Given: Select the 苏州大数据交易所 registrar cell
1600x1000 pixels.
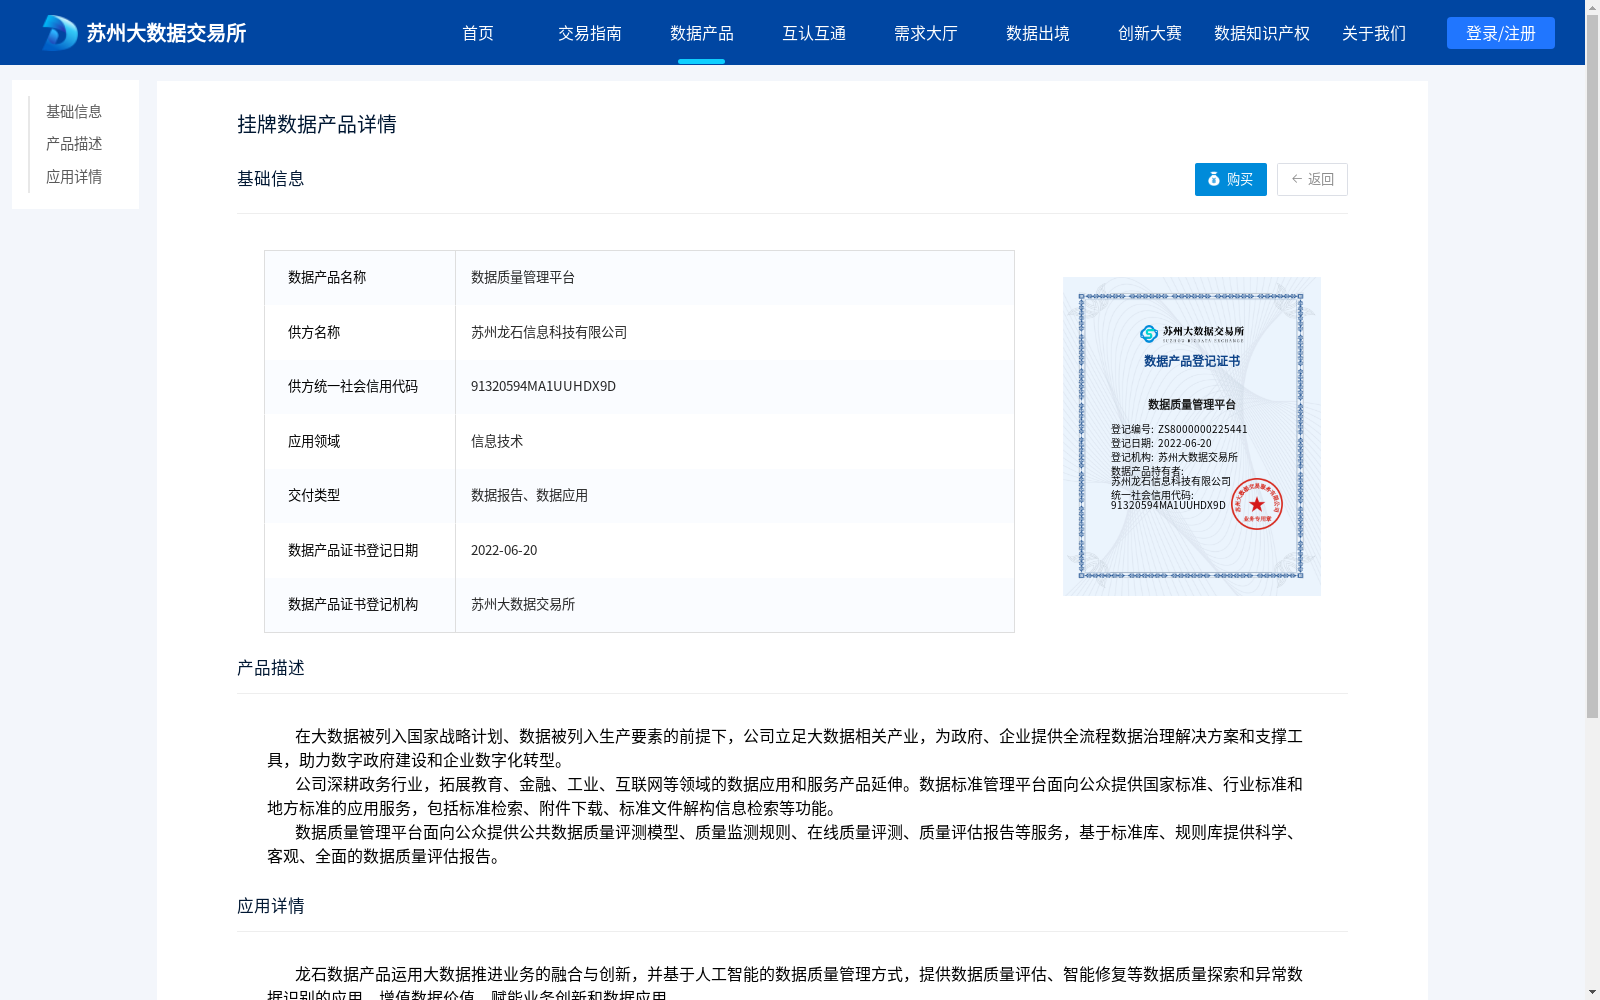Looking at the screenshot, I should point(735,605).
